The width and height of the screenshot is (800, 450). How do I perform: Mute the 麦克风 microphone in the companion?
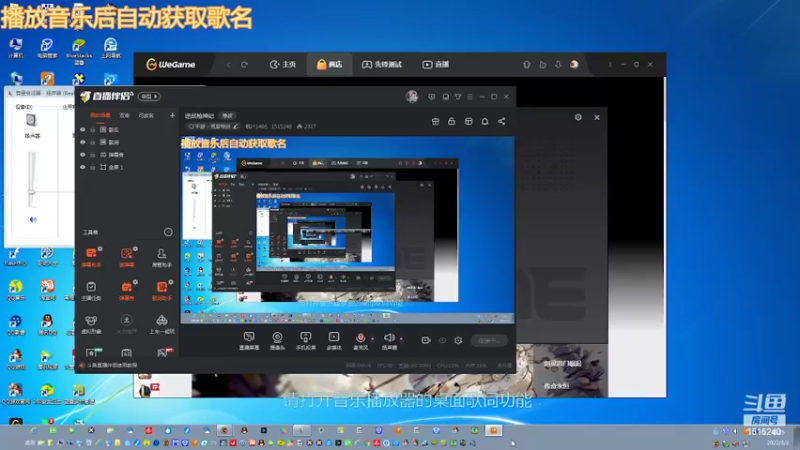click(x=360, y=341)
